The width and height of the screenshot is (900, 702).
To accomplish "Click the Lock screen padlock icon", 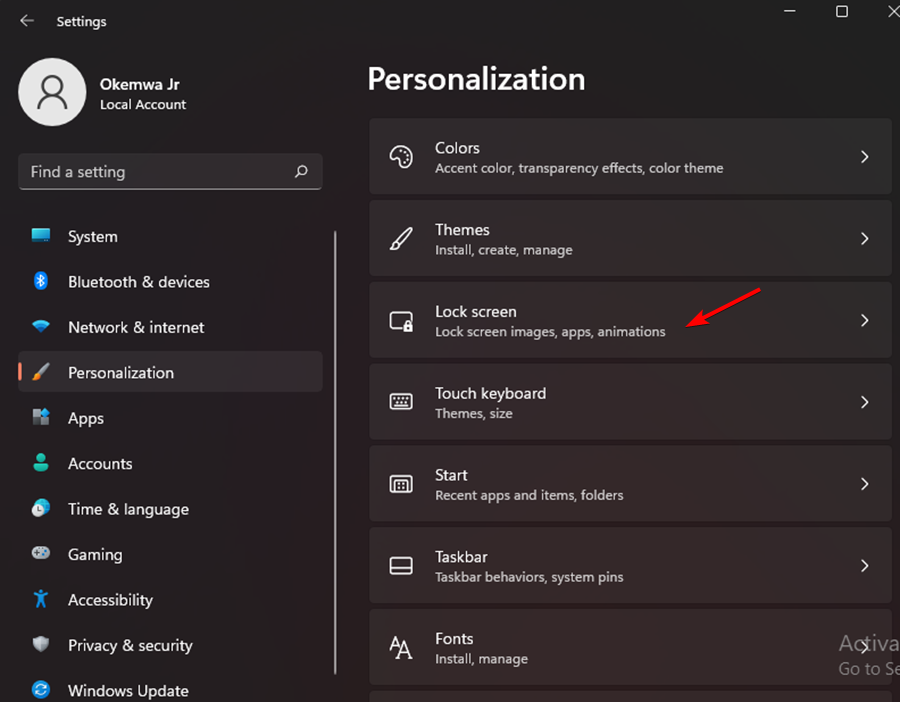I will pyautogui.click(x=401, y=320).
